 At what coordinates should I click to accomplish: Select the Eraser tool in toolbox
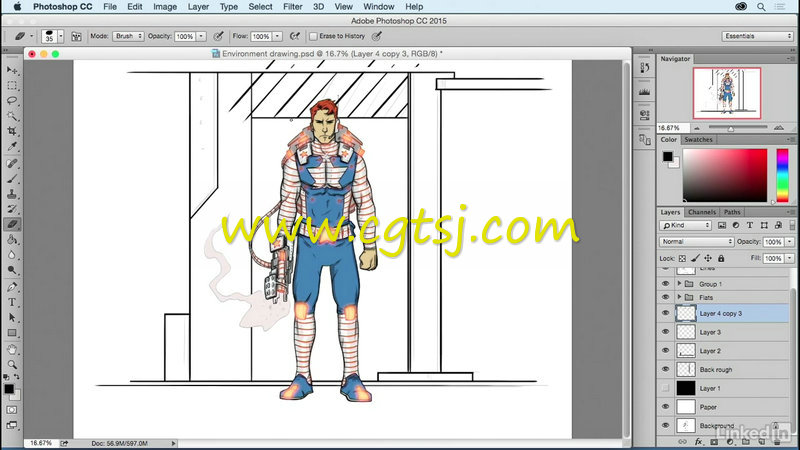(12, 224)
